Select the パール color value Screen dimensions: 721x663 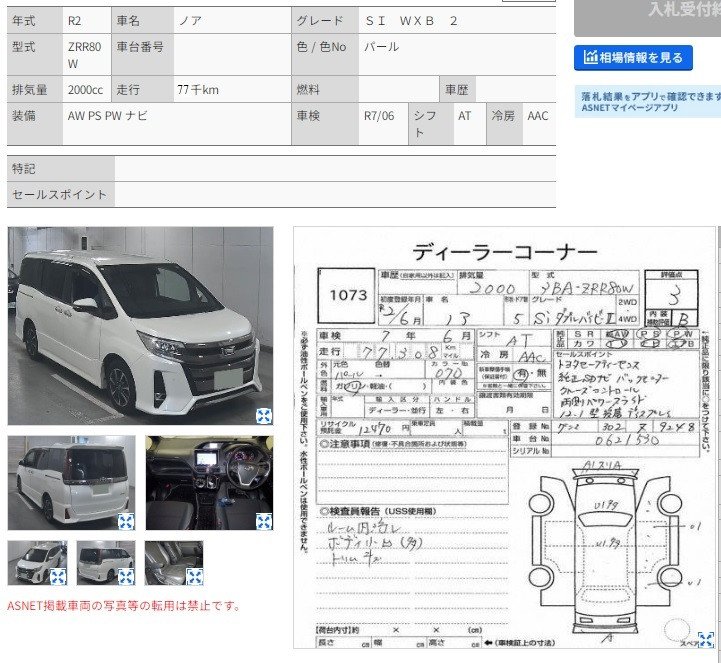(x=381, y=47)
